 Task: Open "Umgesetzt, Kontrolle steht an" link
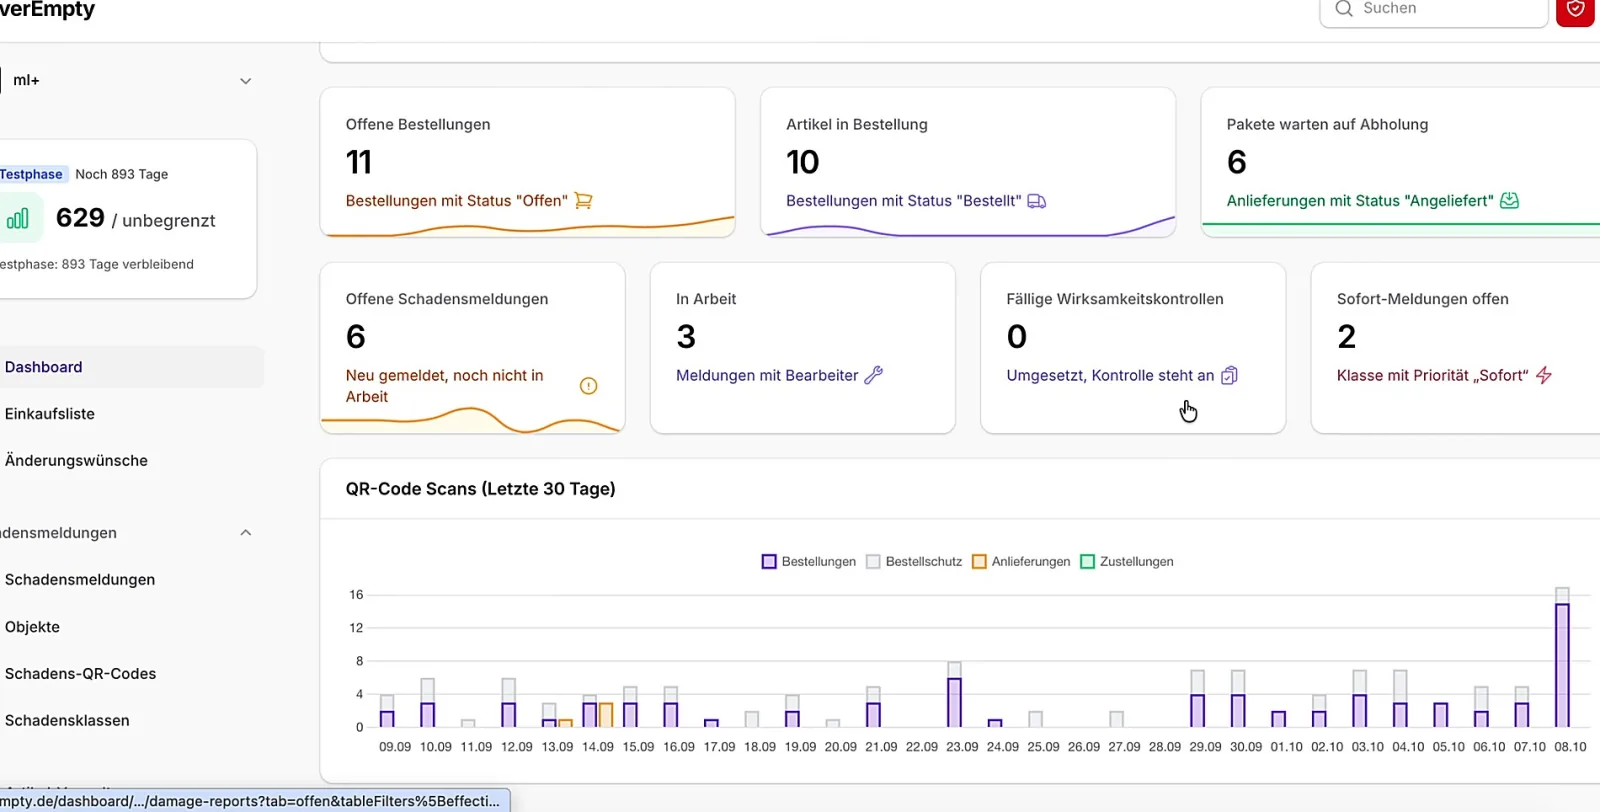1110,375
